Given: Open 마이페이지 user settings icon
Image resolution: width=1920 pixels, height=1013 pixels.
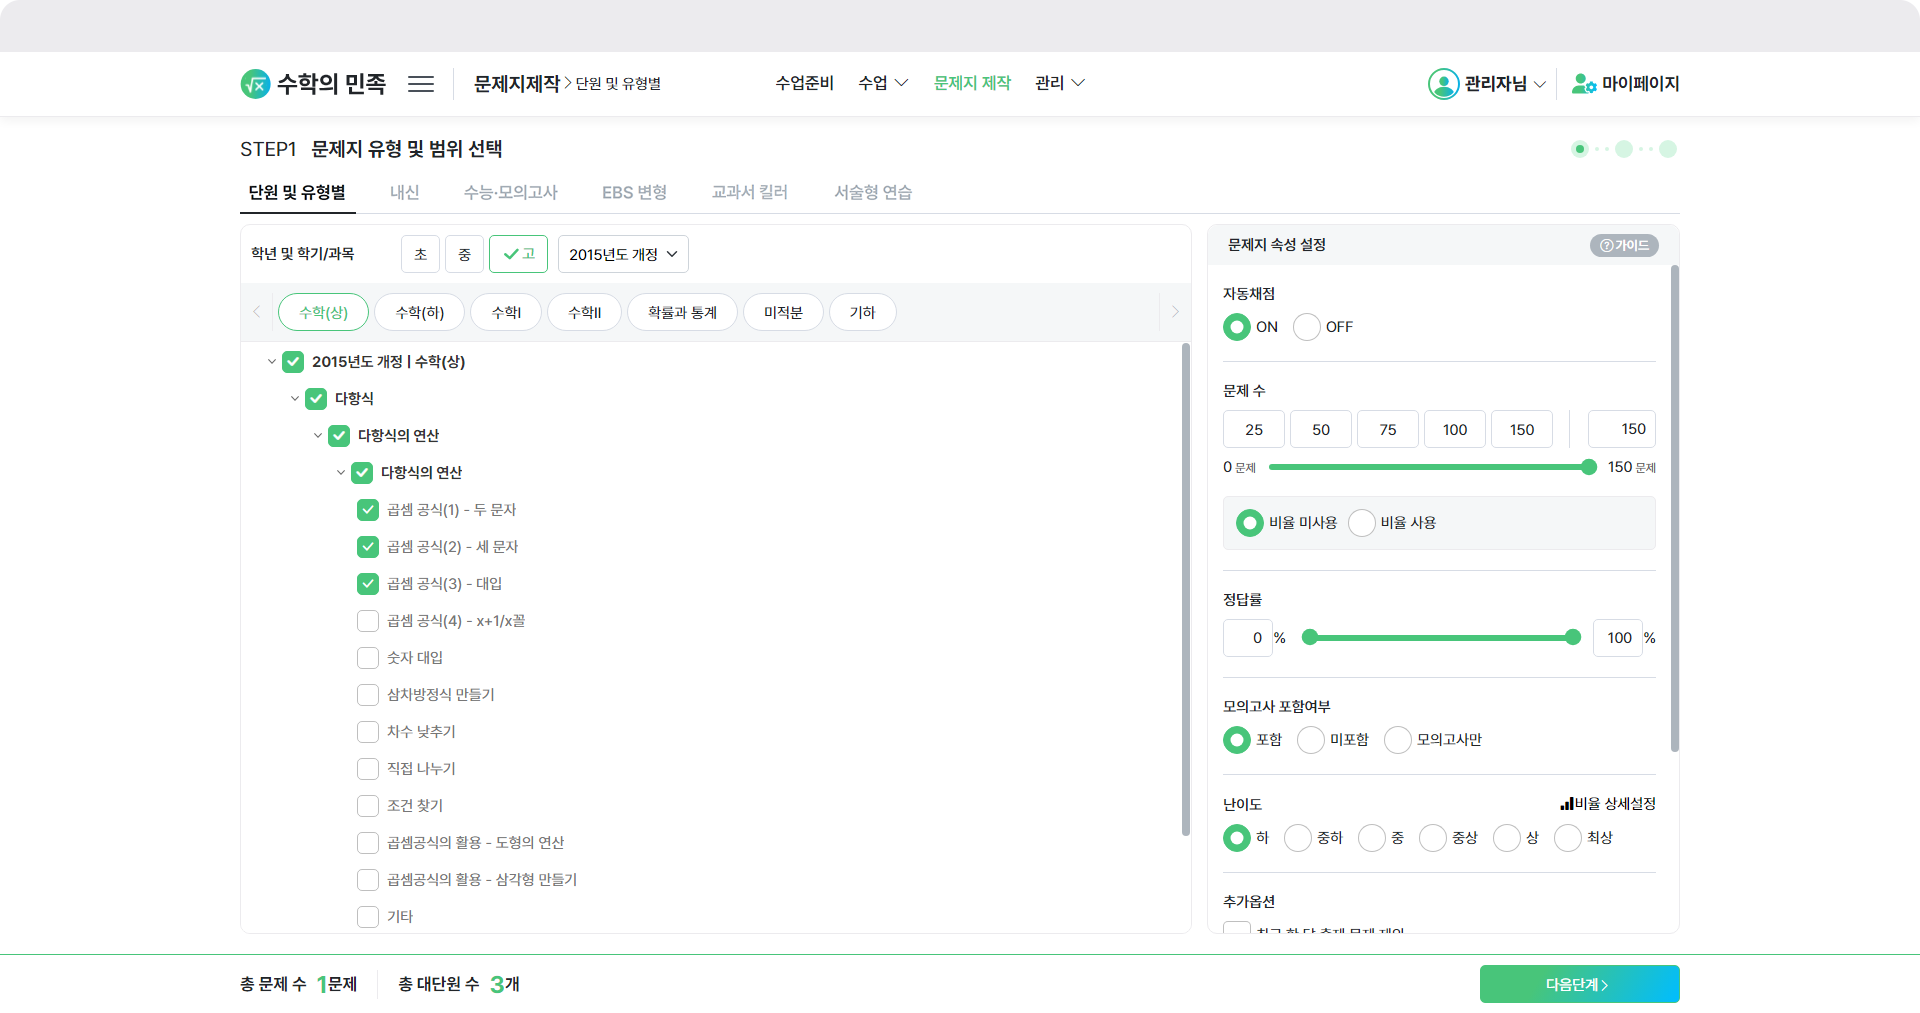Looking at the screenshot, I should tap(1583, 84).
